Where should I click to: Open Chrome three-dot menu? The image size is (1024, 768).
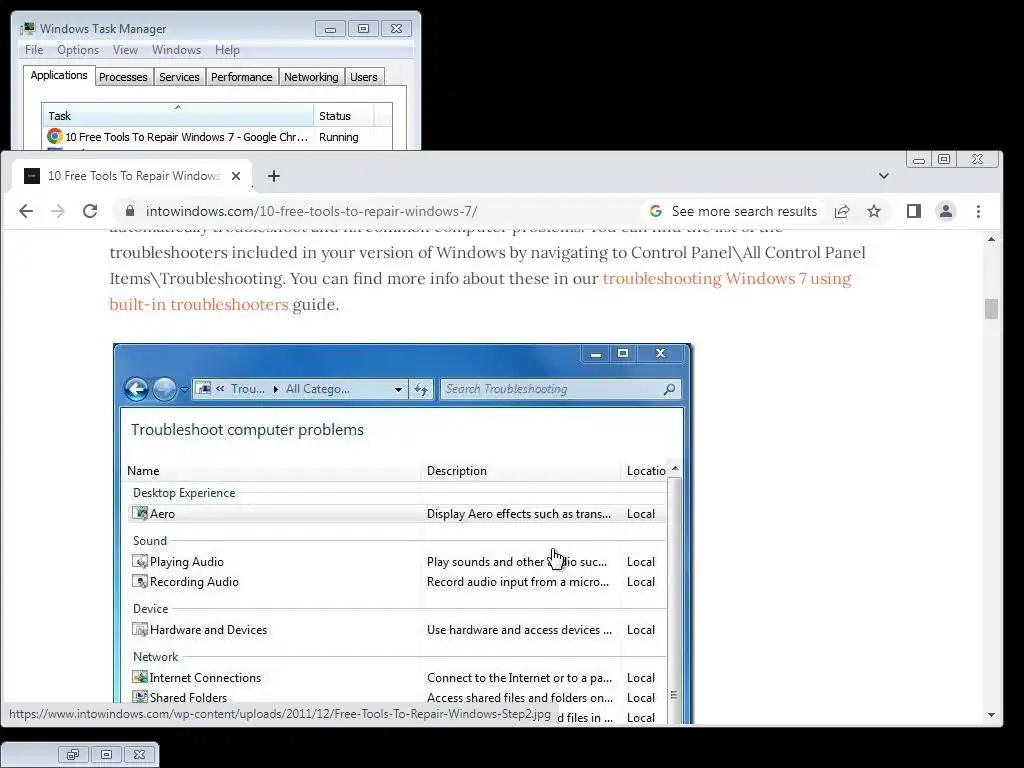[978, 211]
